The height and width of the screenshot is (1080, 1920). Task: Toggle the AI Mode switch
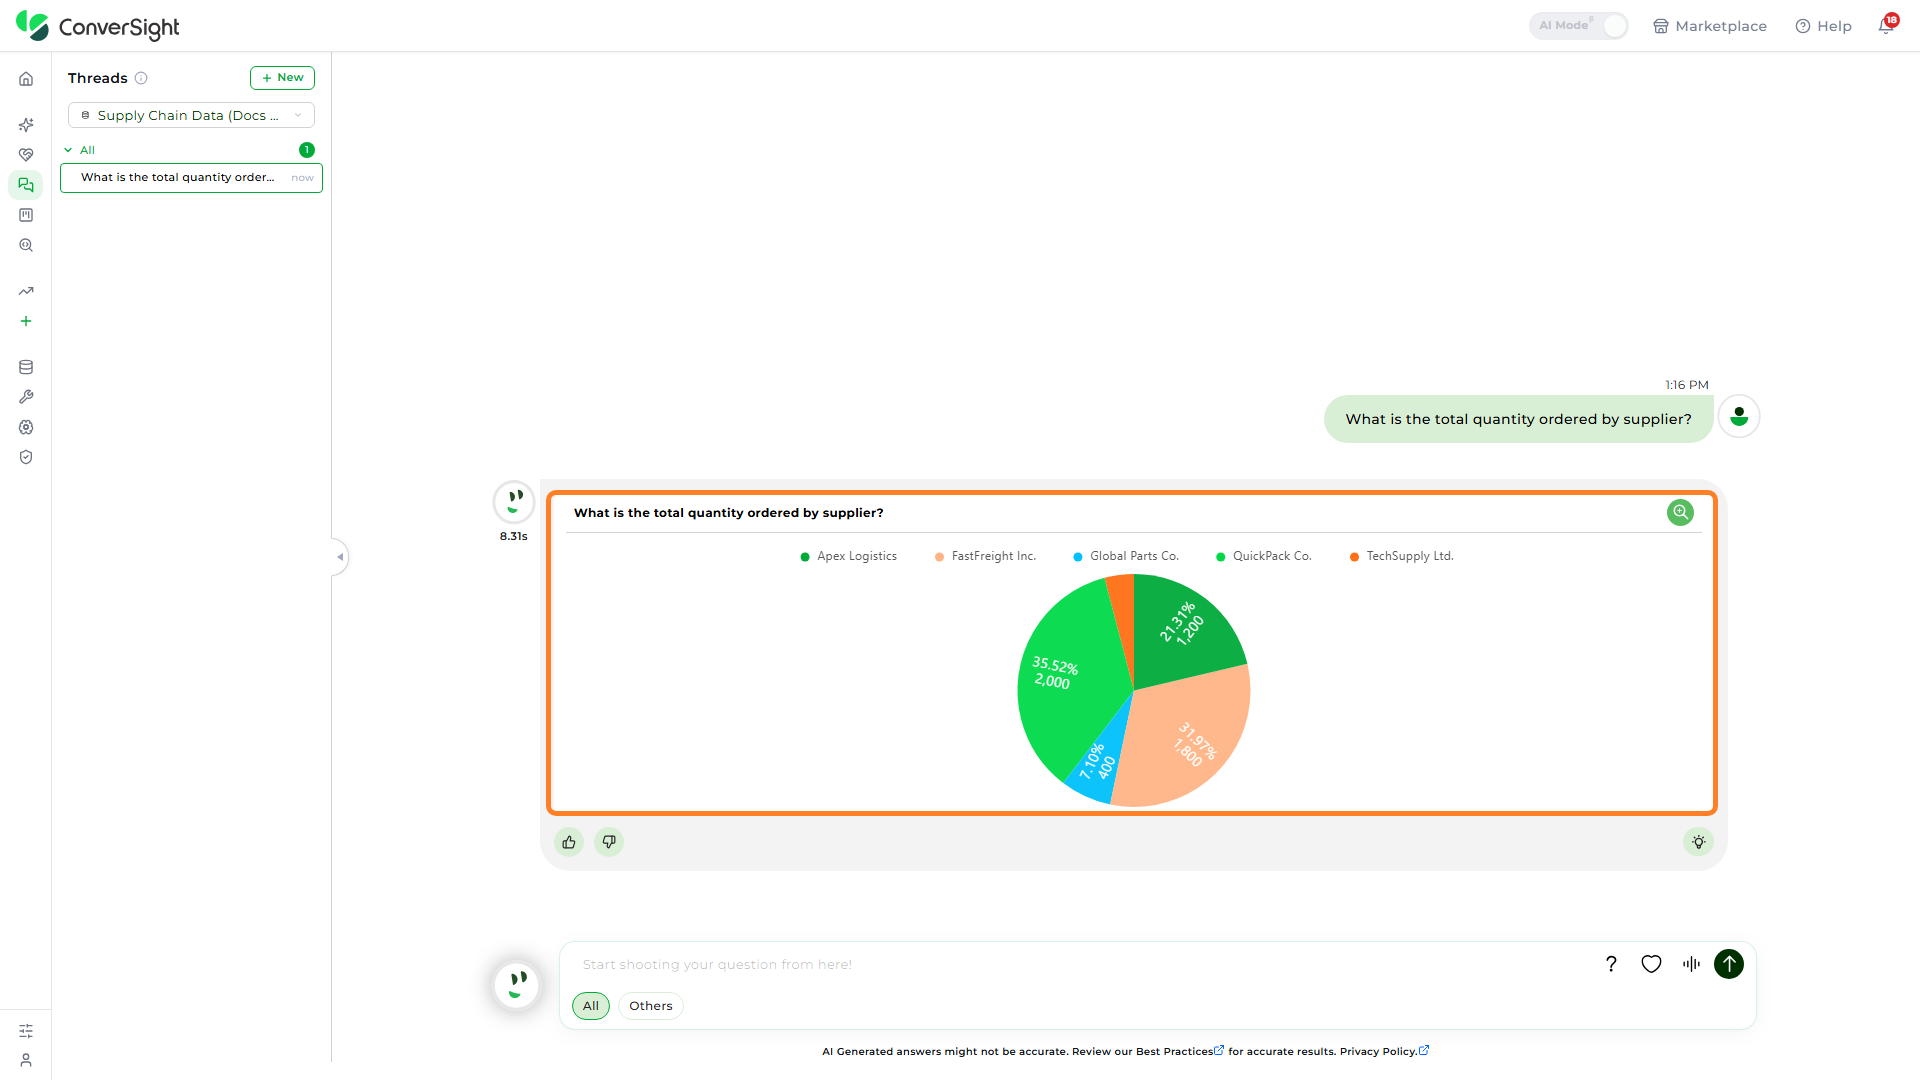[x=1578, y=26]
